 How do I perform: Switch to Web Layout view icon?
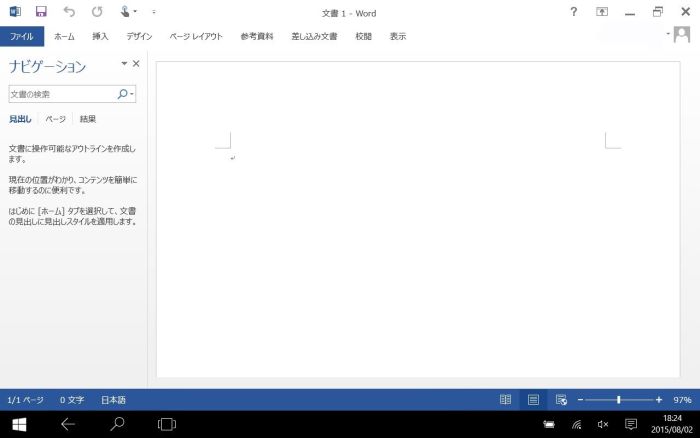click(x=561, y=399)
